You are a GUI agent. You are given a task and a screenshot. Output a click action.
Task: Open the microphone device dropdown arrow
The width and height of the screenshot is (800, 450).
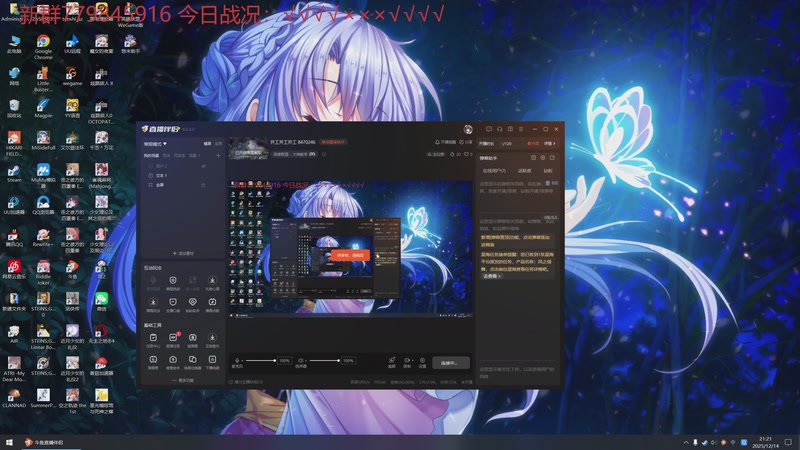click(x=242, y=361)
